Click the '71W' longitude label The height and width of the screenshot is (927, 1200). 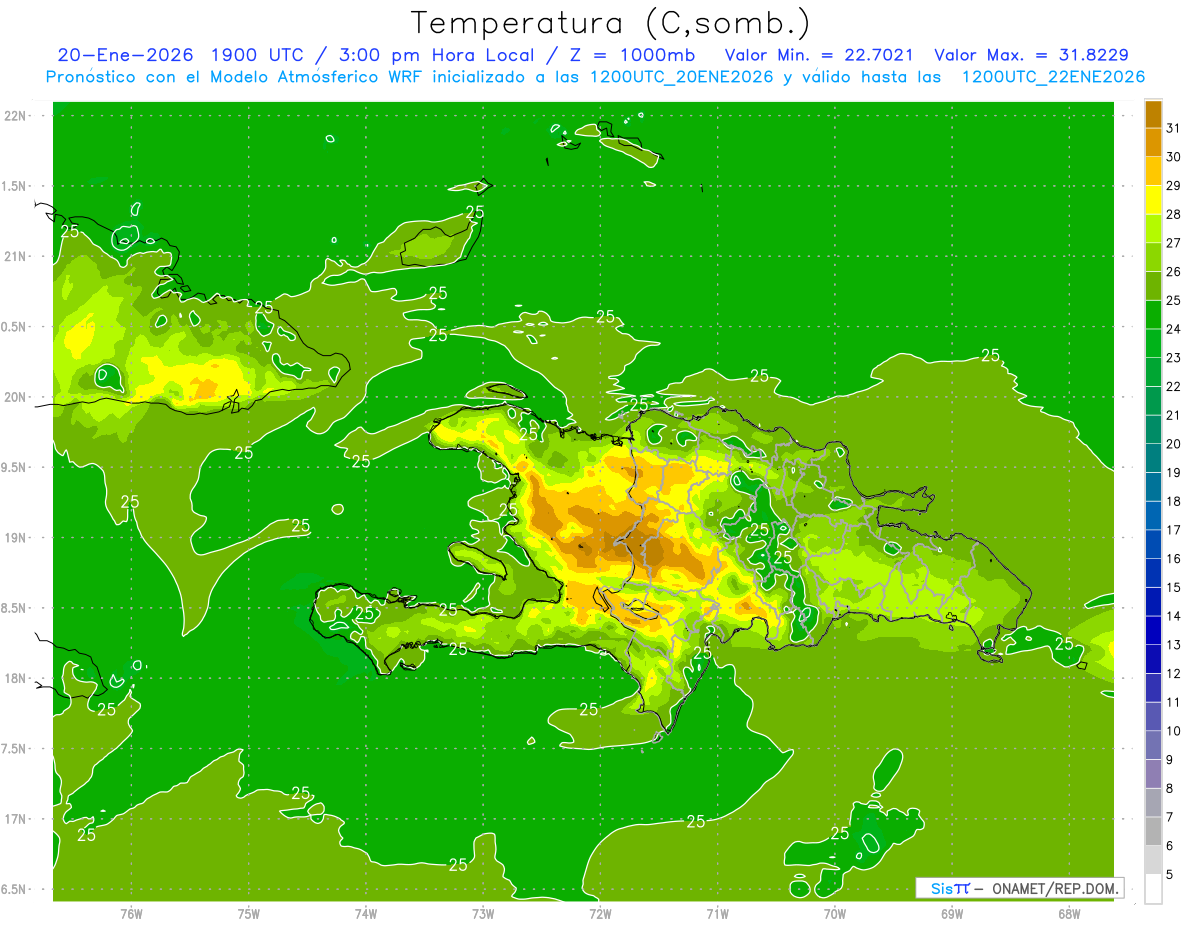click(717, 913)
